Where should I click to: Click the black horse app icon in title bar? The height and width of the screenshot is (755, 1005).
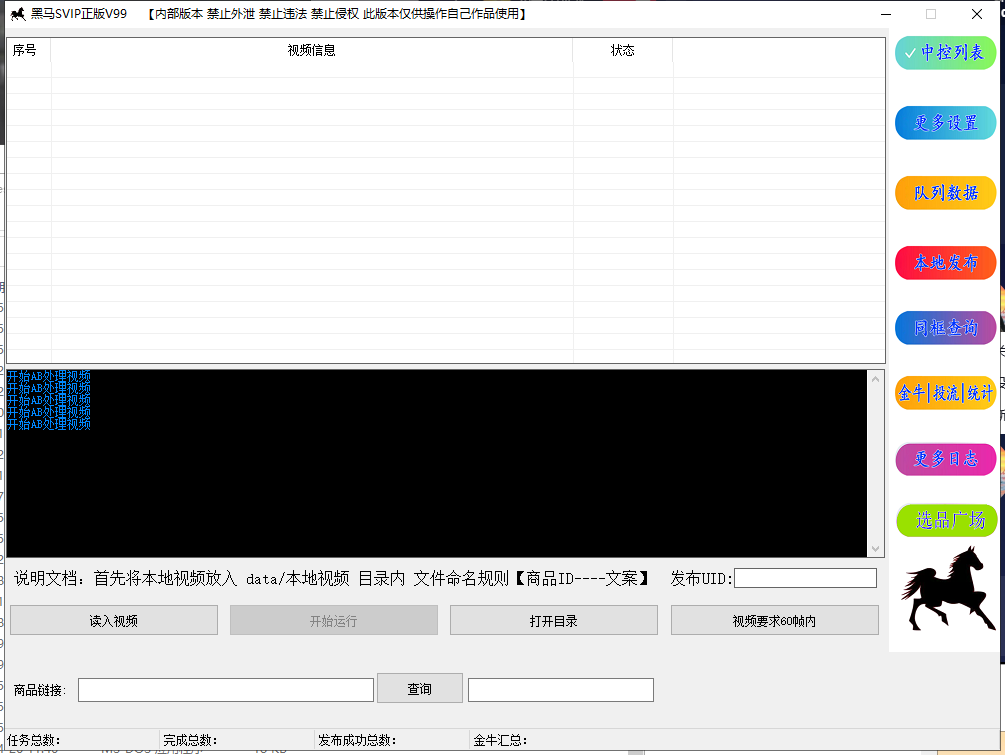(17, 14)
